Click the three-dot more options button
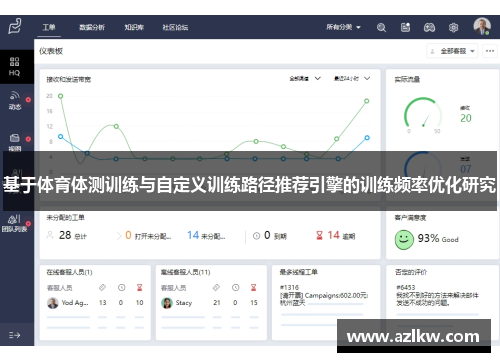The width and height of the screenshot is (500, 362). point(490,51)
